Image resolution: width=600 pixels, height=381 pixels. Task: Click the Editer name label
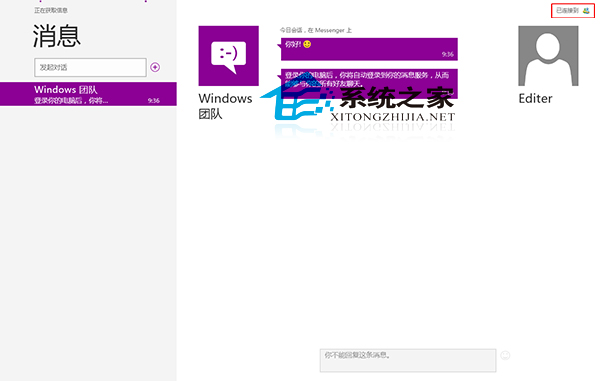tap(535, 99)
